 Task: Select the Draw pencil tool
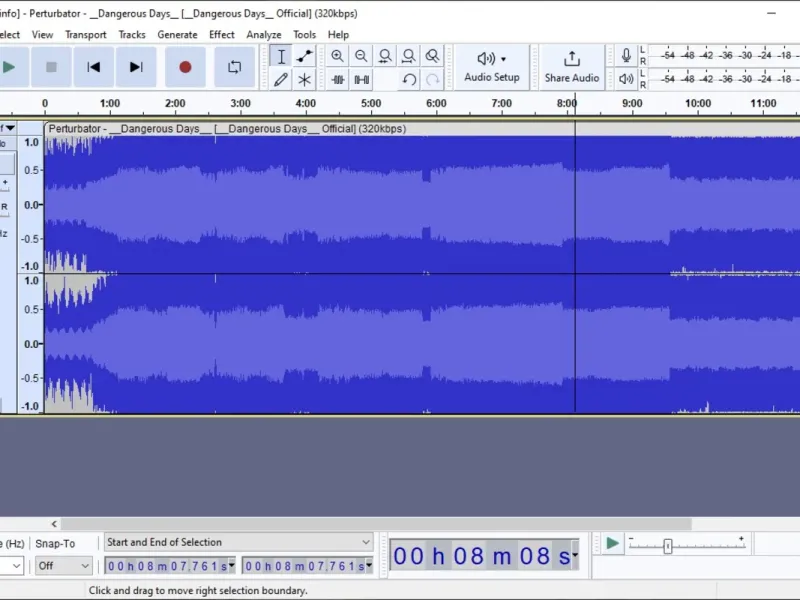coord(281,80)
